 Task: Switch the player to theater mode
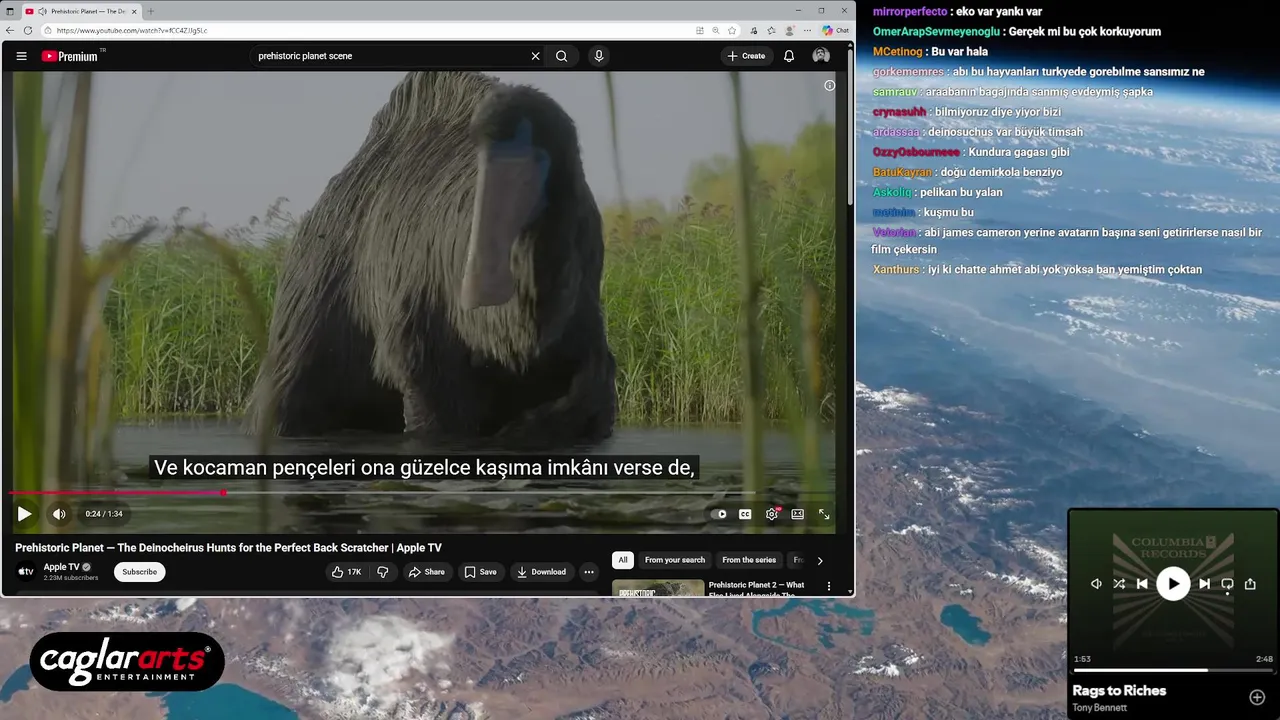[x=798, y=514]
